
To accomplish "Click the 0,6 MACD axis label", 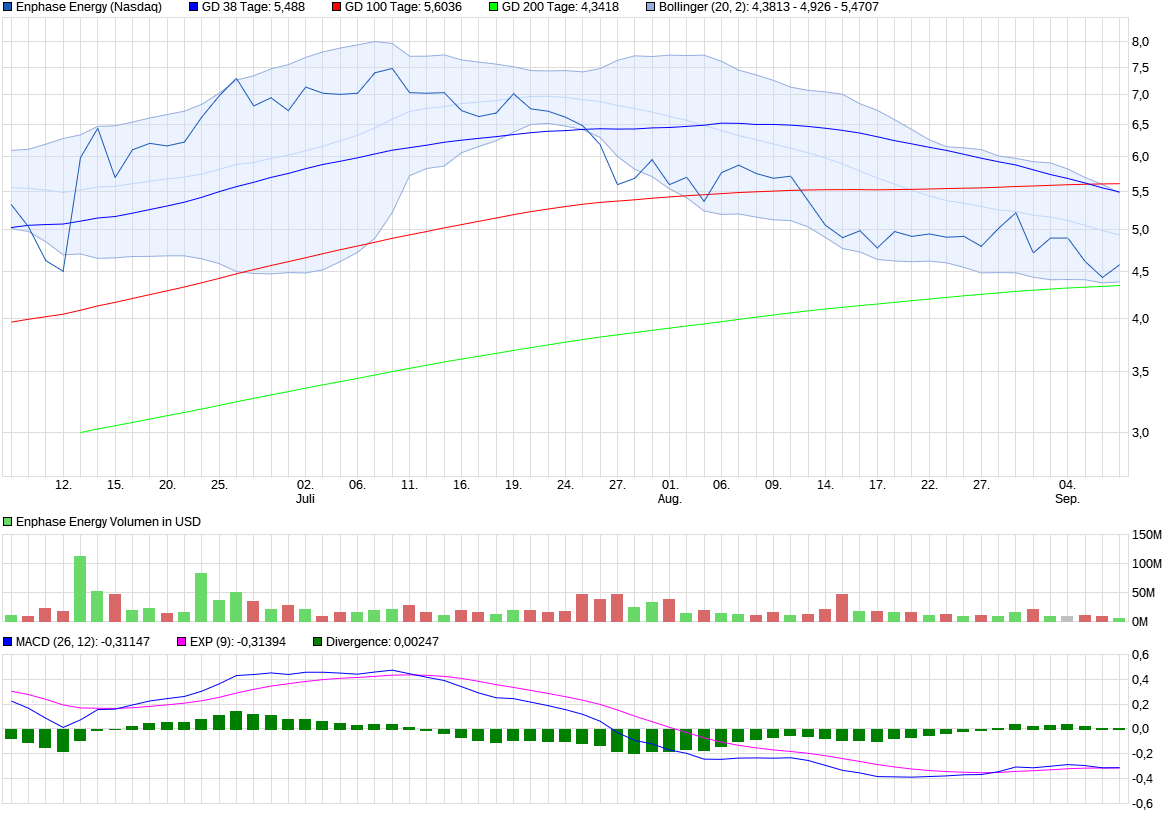I will (1140, 655).
